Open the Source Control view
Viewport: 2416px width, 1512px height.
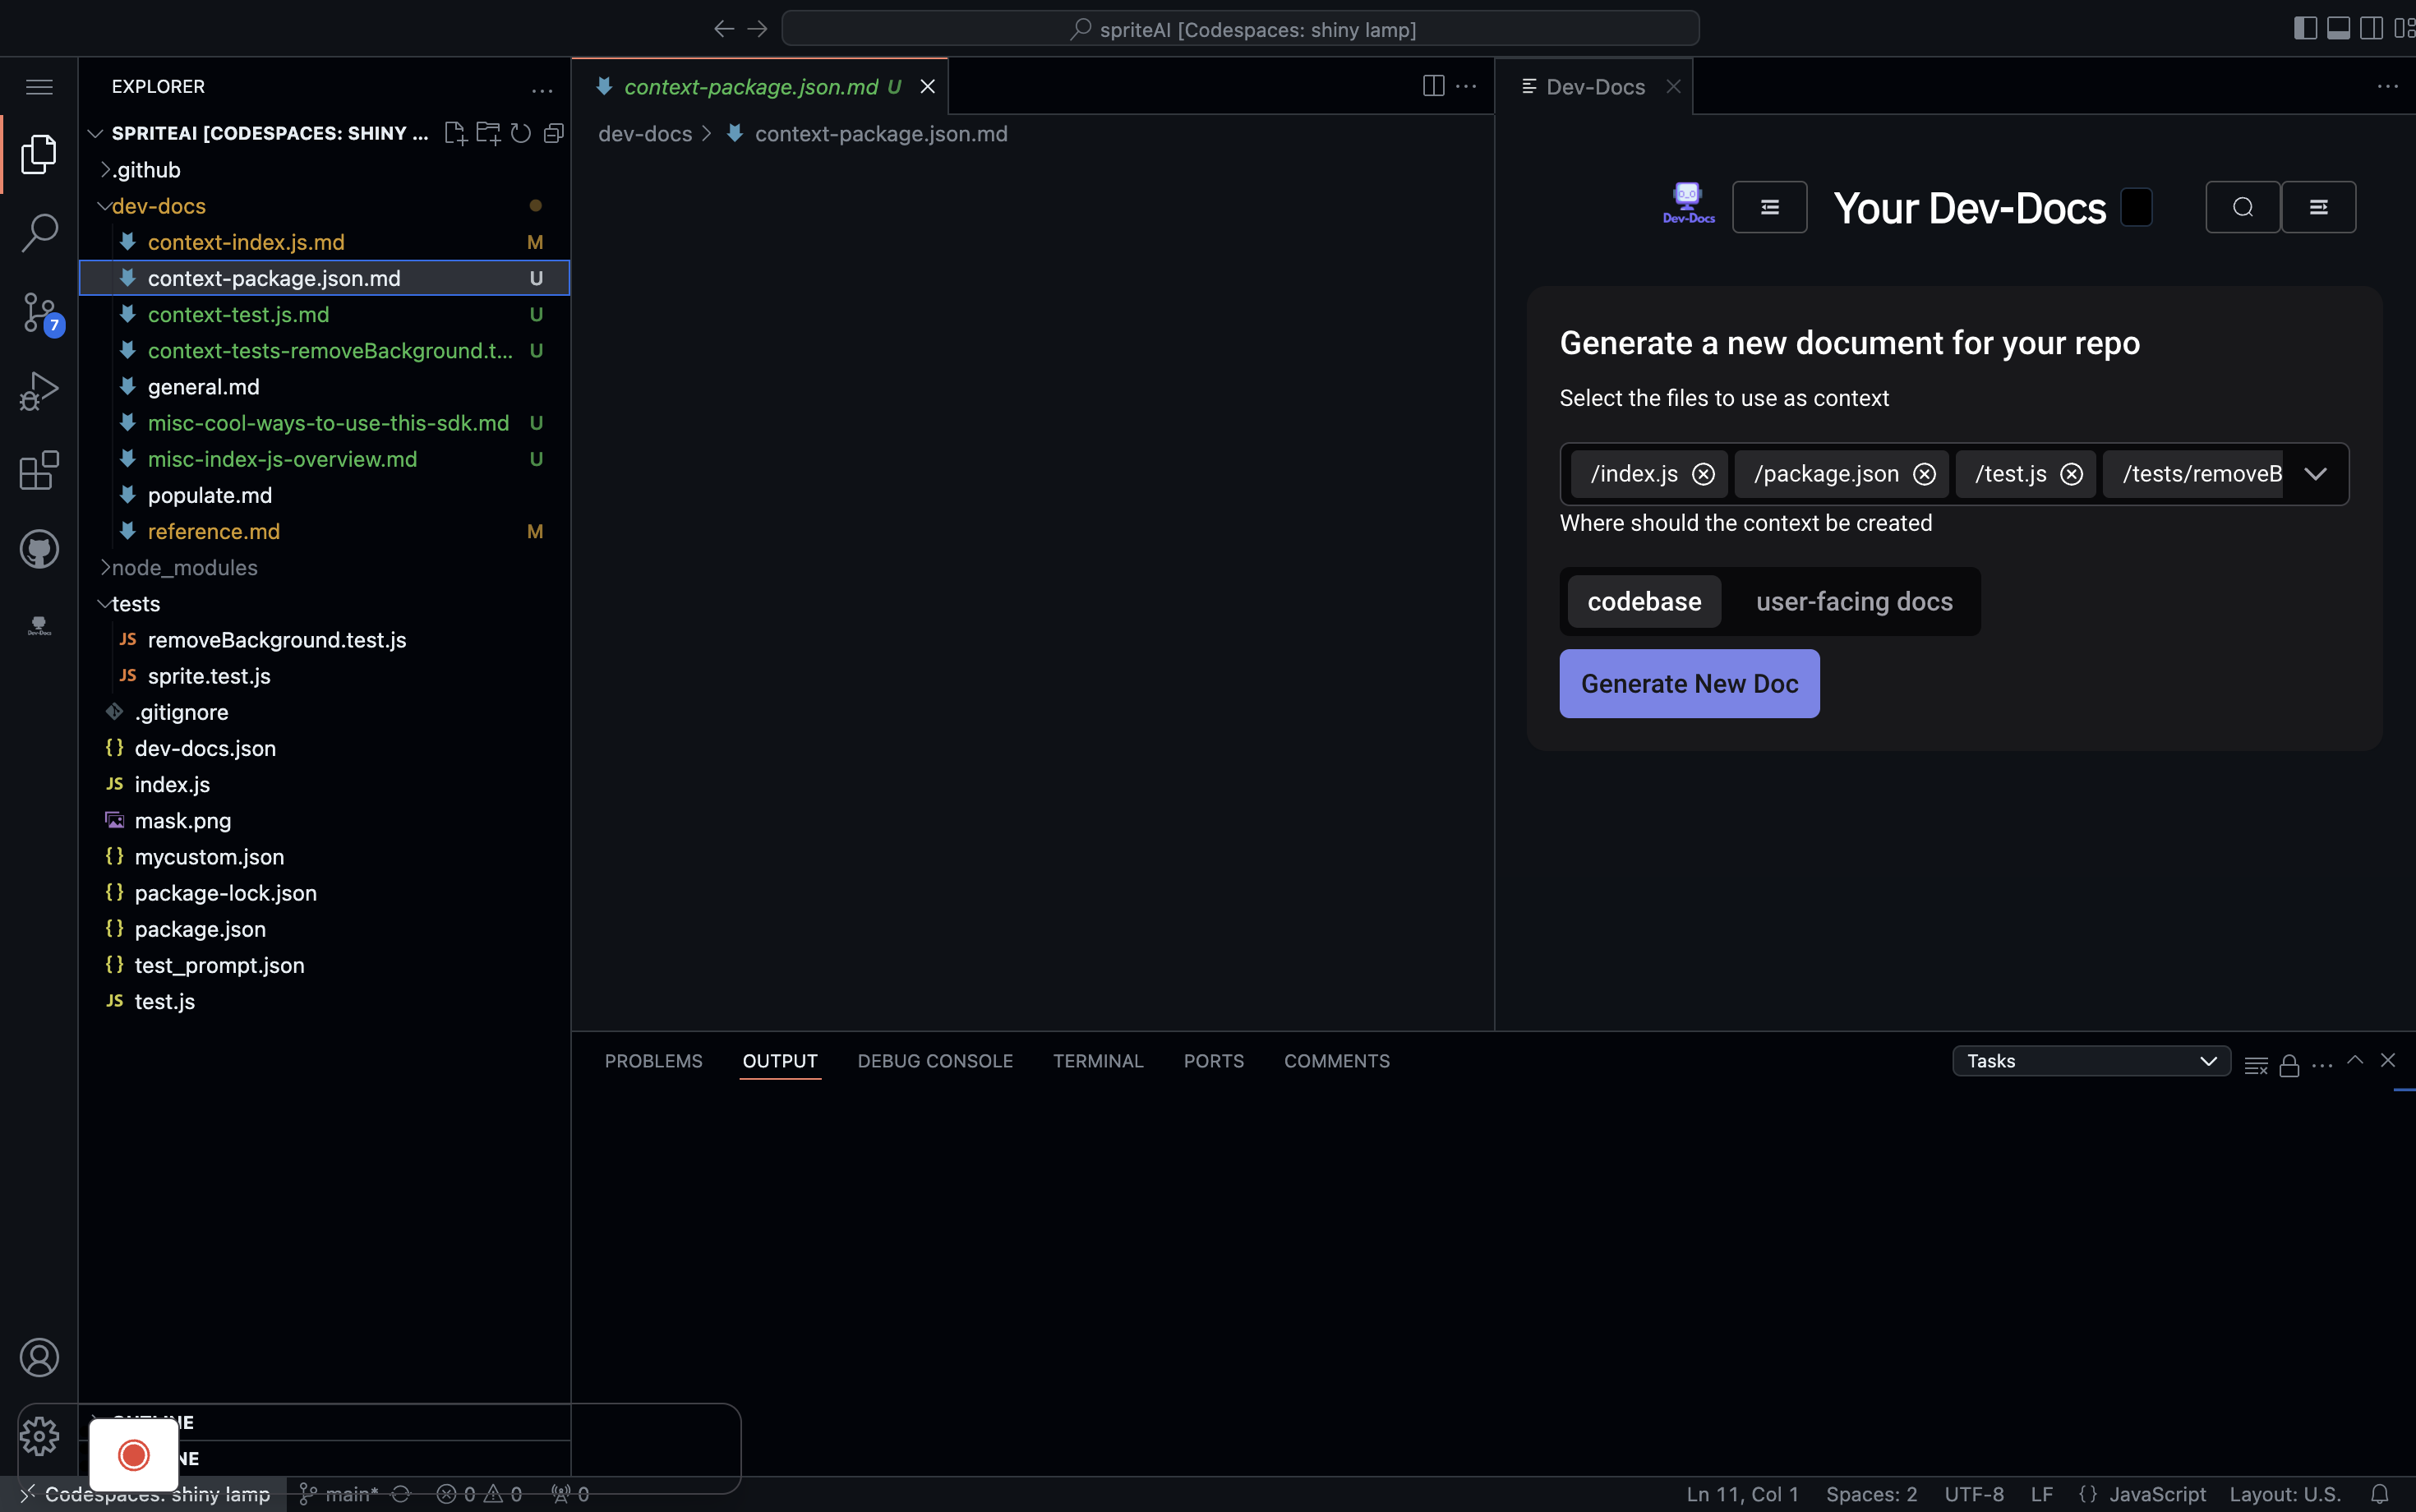pos(39,312)
